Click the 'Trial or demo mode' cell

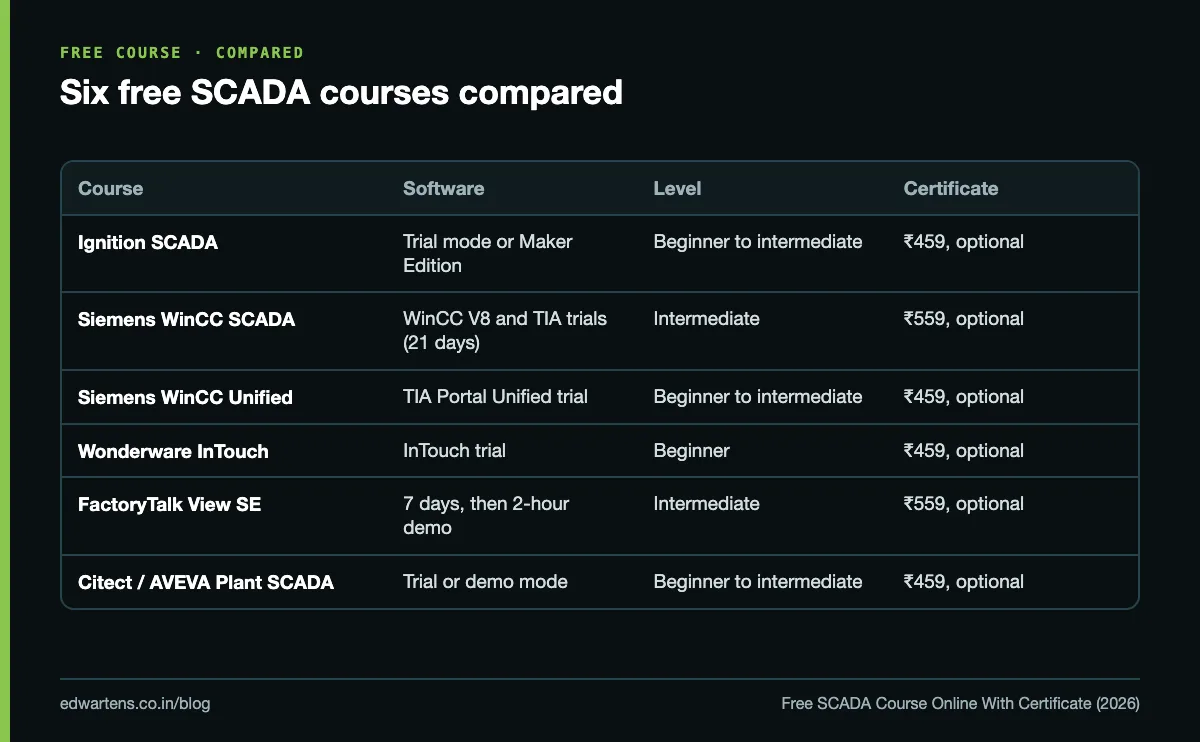[x=485, y=581]
